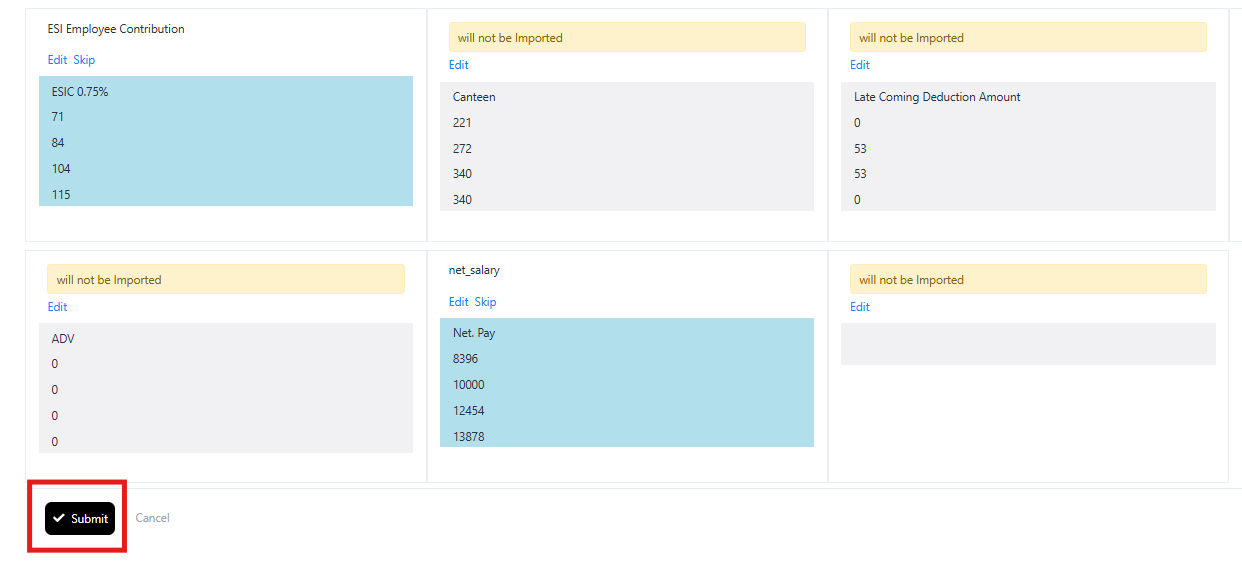Click the Submit button with checkmark

(80, 518)
